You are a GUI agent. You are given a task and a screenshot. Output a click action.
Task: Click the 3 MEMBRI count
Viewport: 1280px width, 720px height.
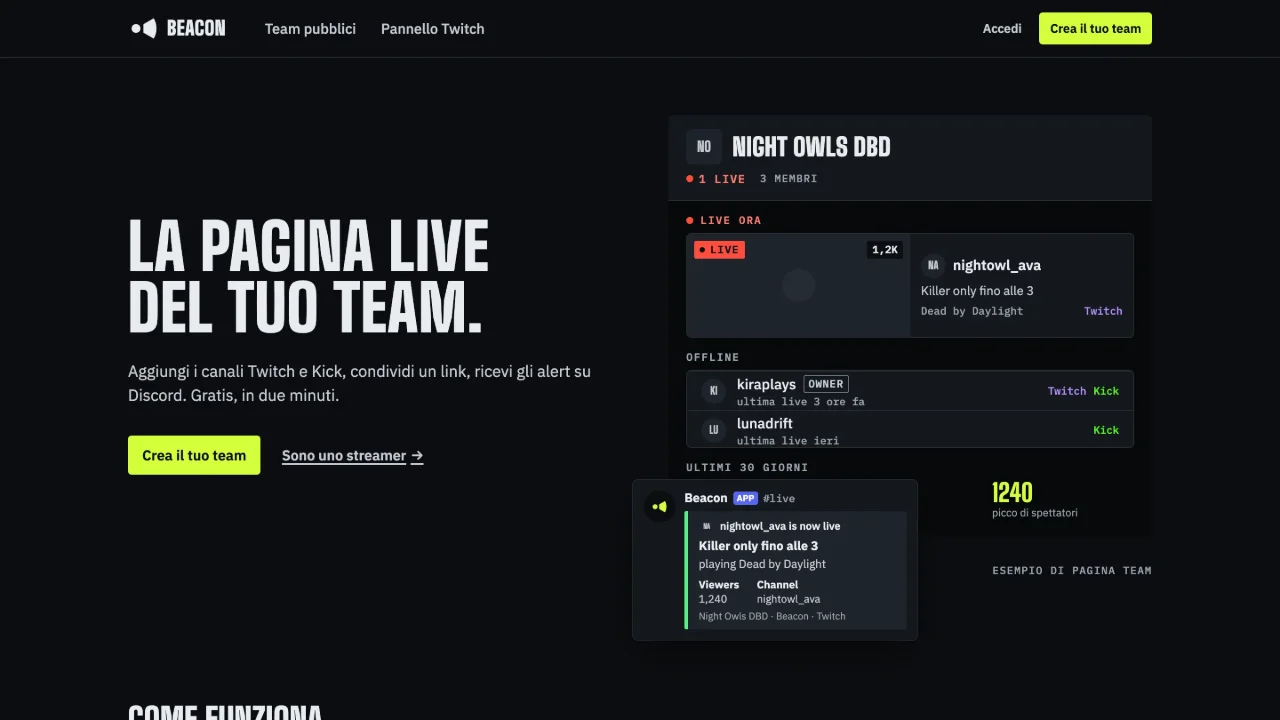789,179
